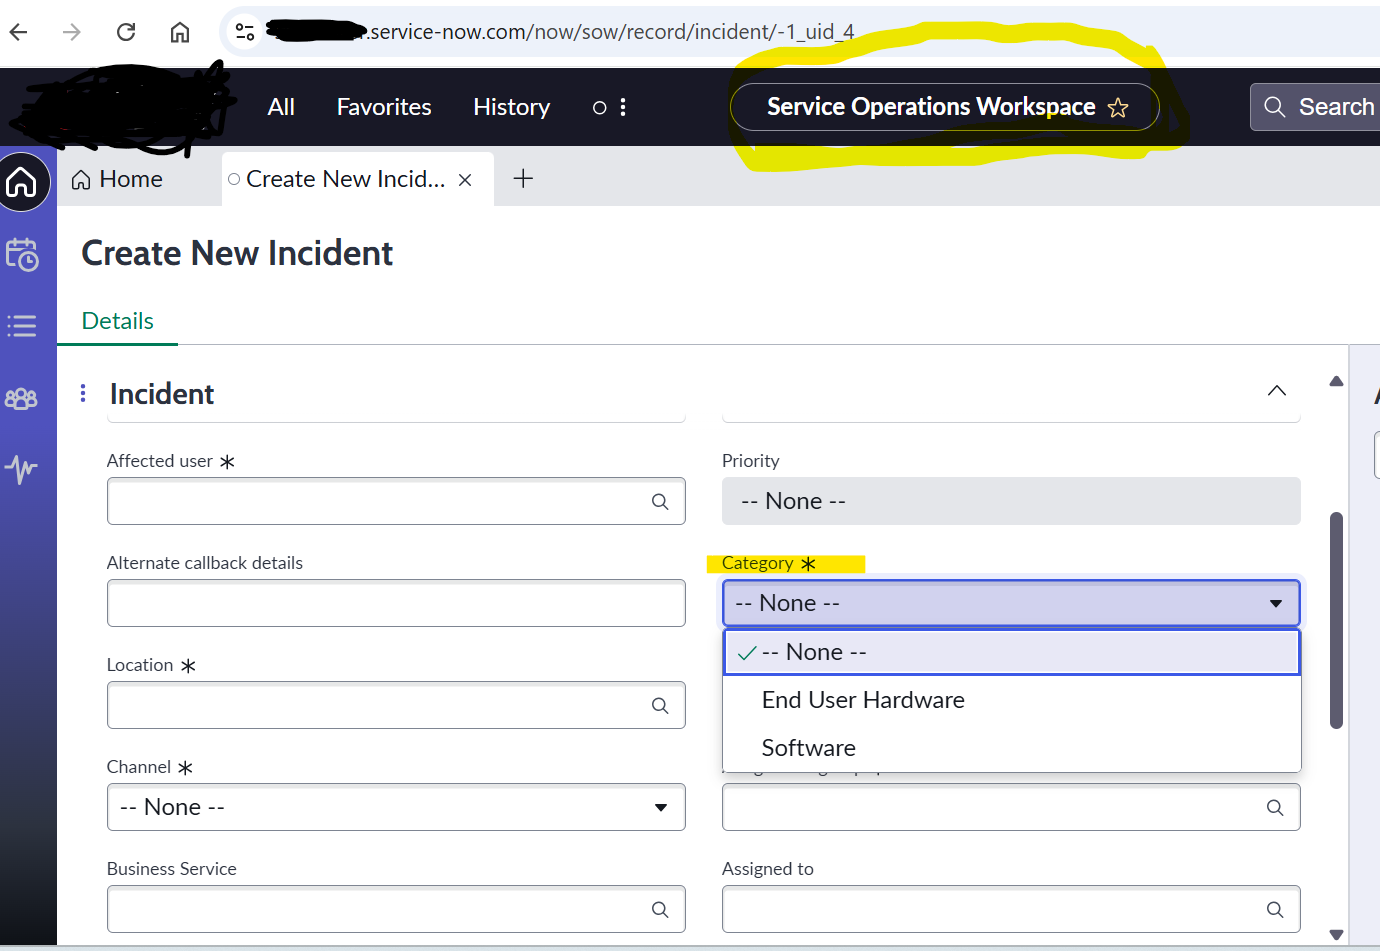Click the Affected user lookup magnifier
The image size is (1380, 951).
click(660, 502)
